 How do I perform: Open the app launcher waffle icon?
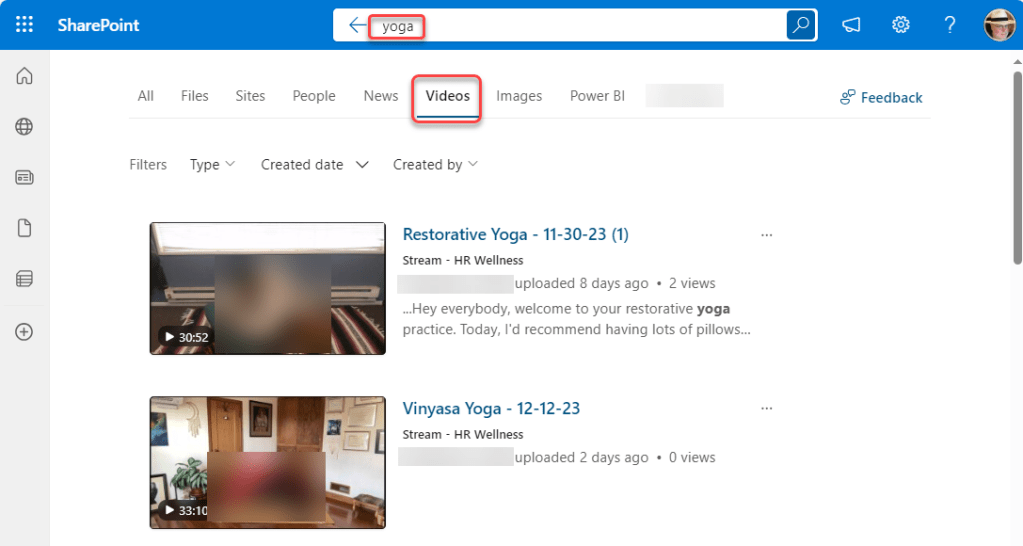tap(25, 25)
